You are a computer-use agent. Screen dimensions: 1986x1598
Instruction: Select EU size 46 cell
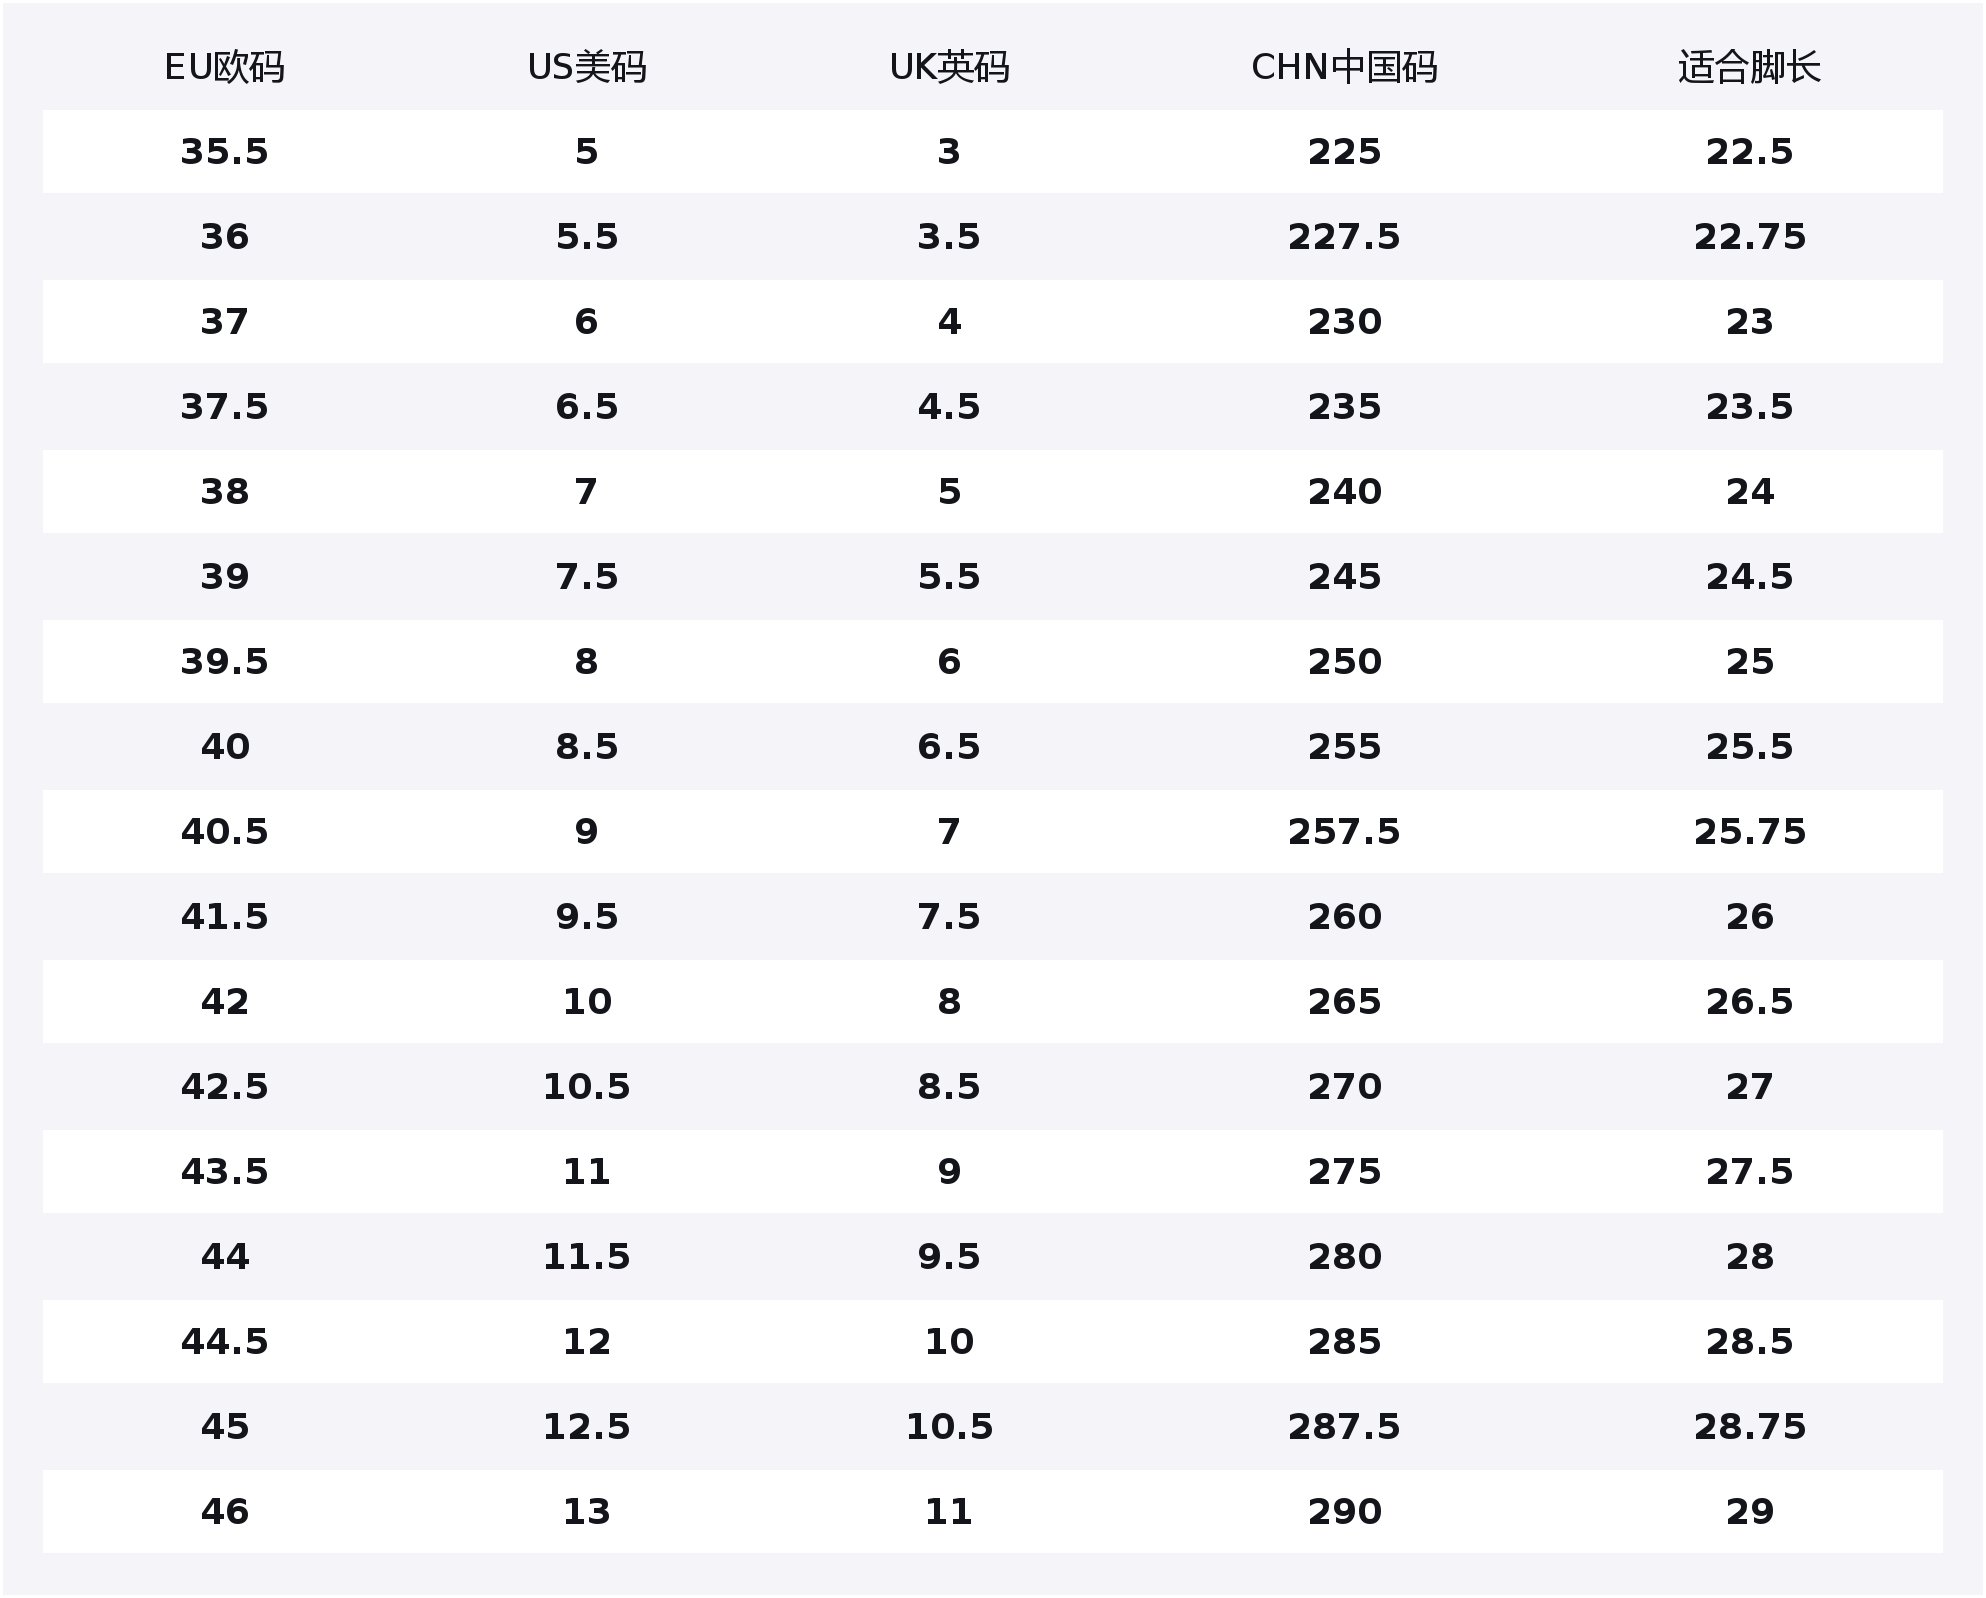point(224,1512)
